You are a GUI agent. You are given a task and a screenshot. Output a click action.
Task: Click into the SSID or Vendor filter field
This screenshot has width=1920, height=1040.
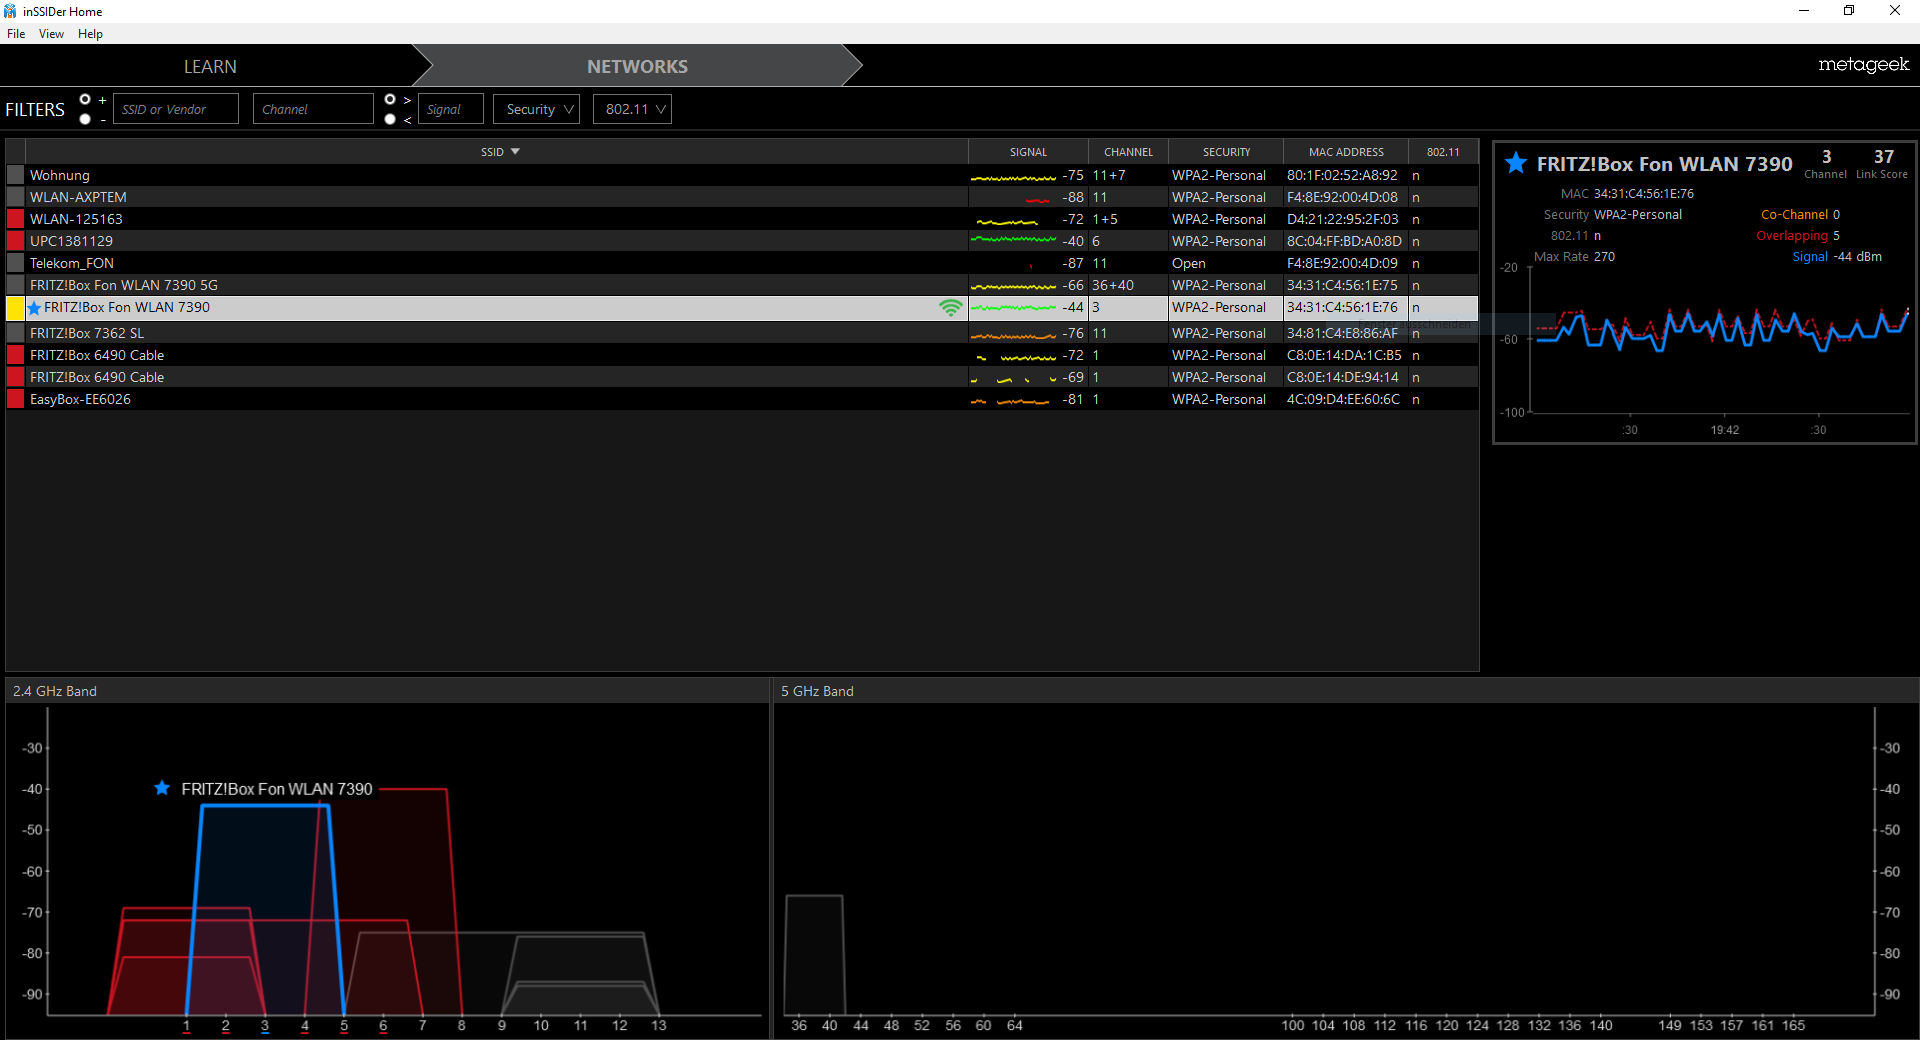click(x=176, y=109)
